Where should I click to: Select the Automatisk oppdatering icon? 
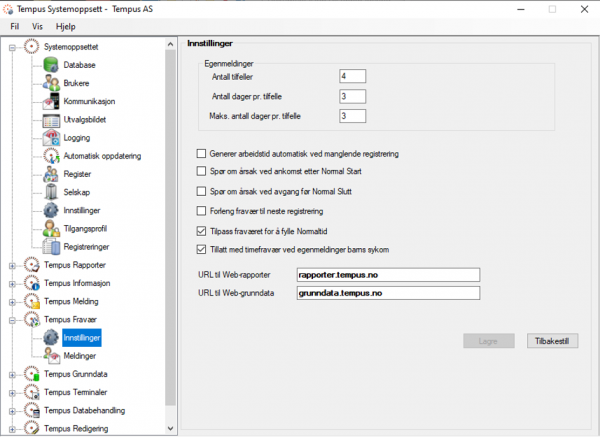(50, 156)
